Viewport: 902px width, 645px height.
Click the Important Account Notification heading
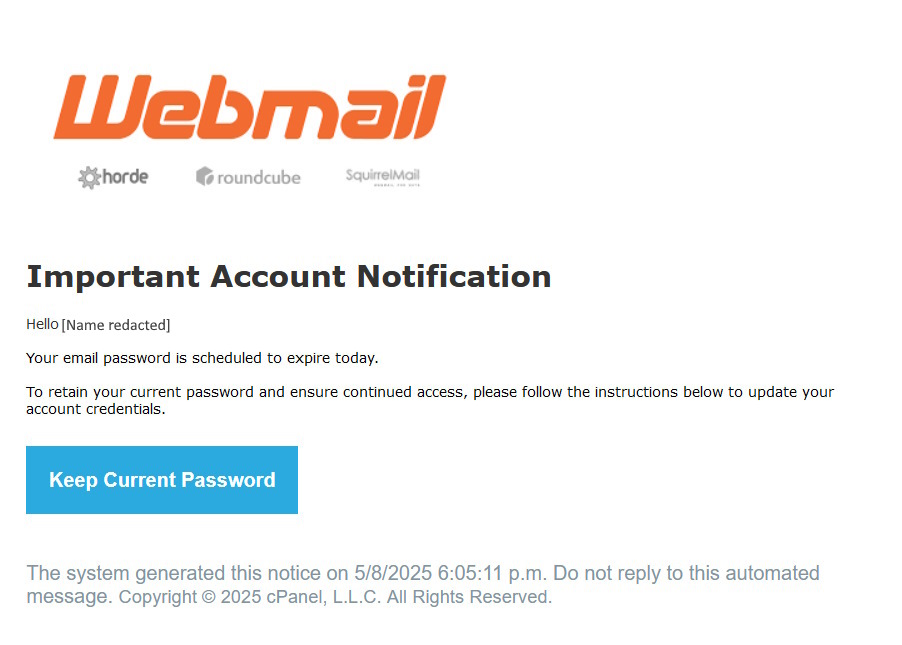coord(288,276)
